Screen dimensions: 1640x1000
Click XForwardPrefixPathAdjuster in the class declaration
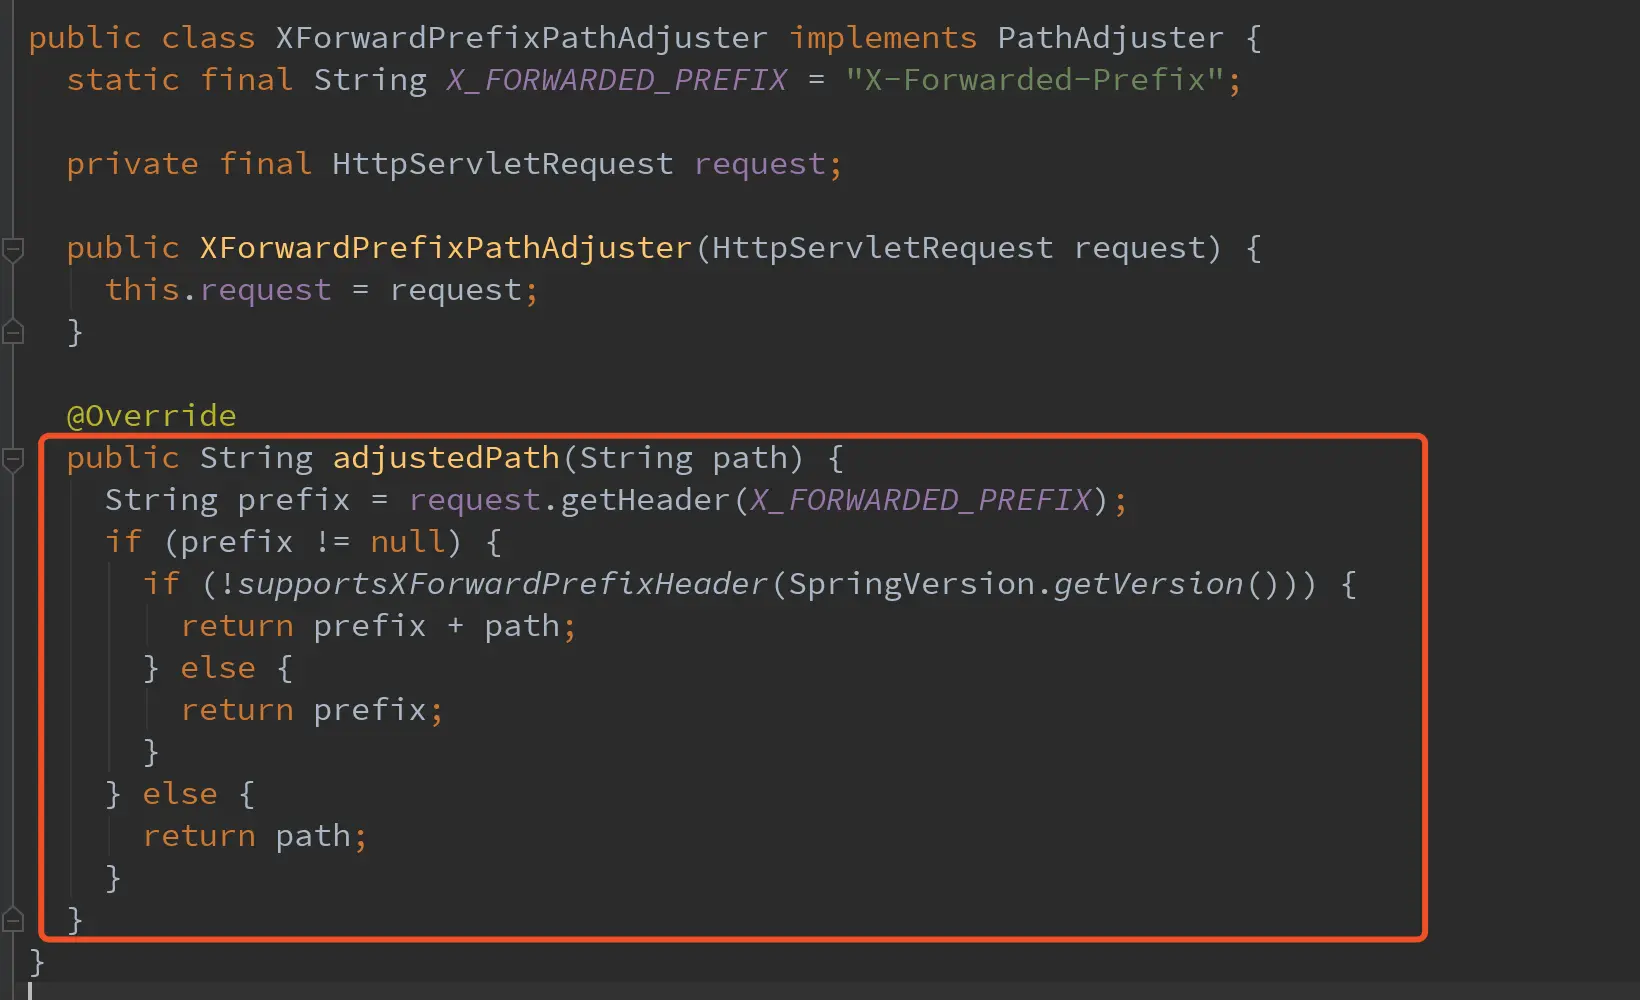pyautogui.click(x=521, y=38)
